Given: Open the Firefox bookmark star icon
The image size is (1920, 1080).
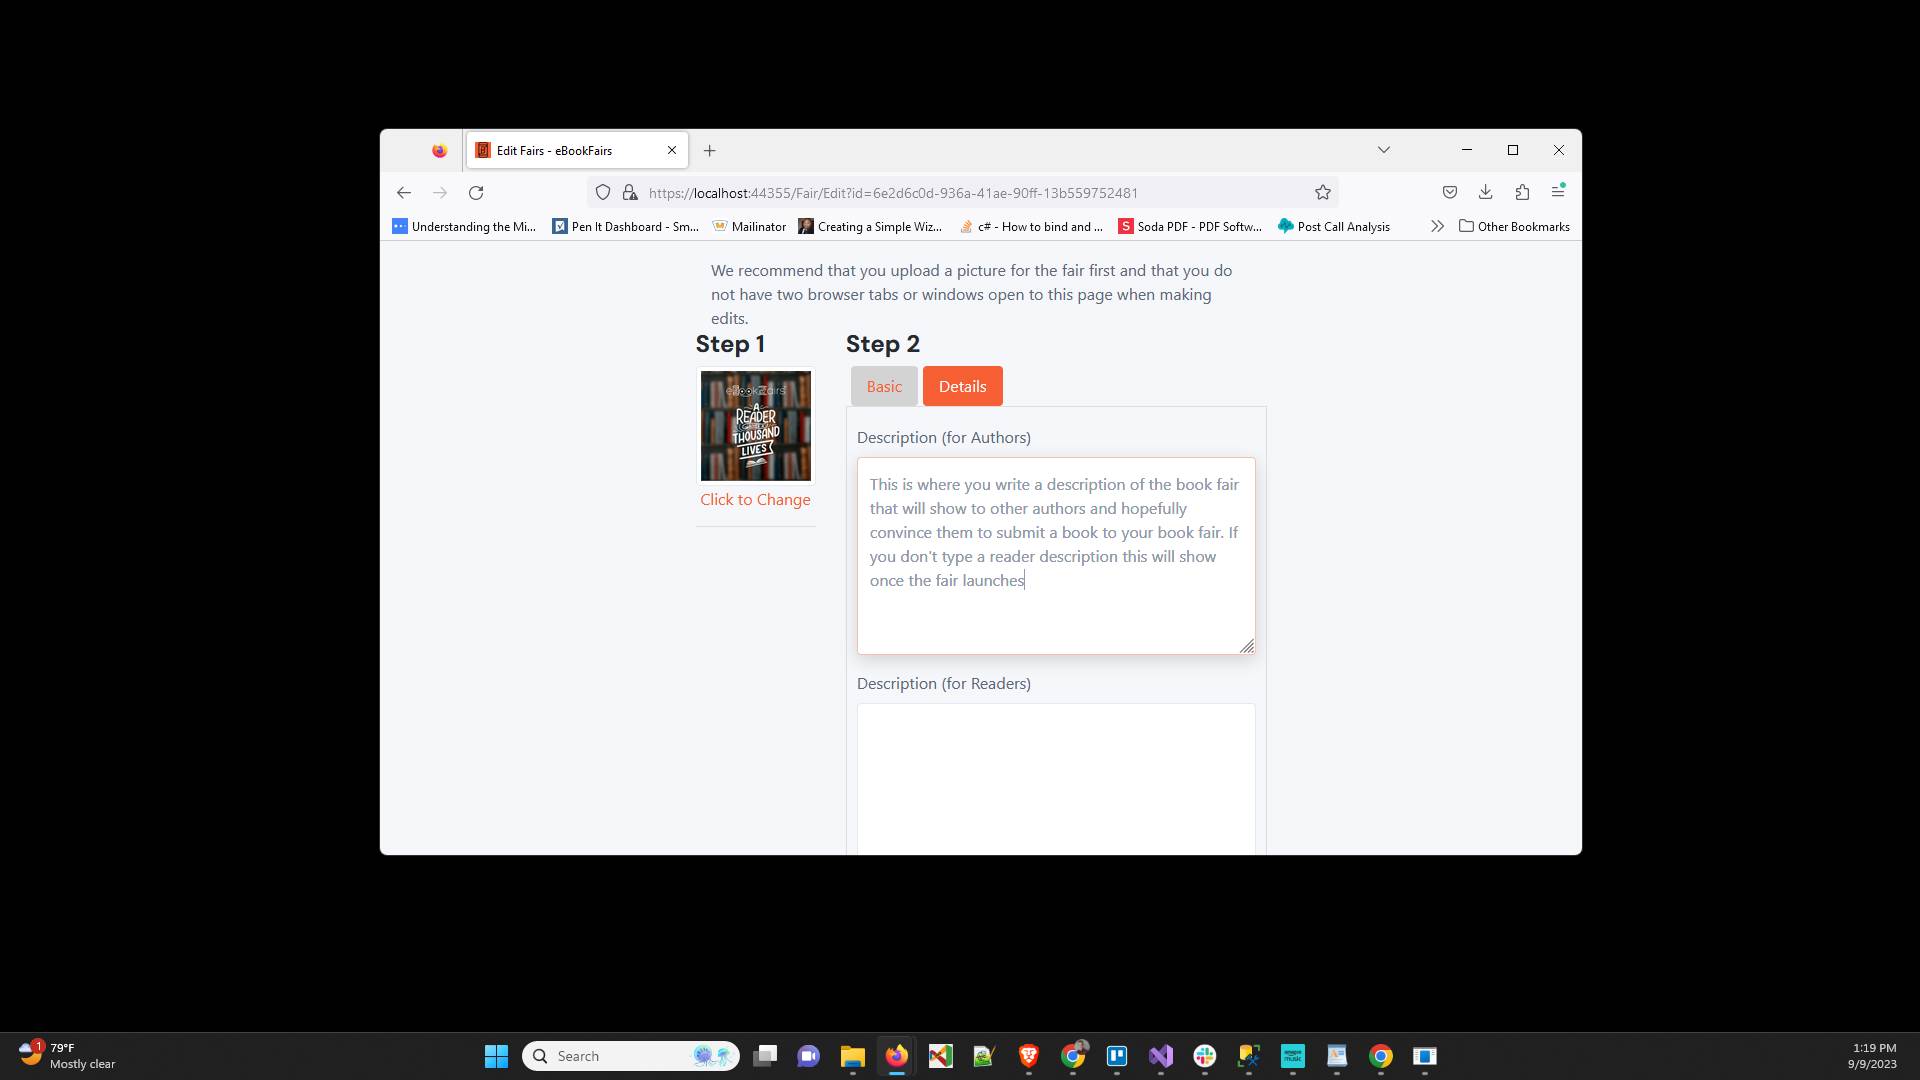Looking at the screenshot, I should 1322,192.
